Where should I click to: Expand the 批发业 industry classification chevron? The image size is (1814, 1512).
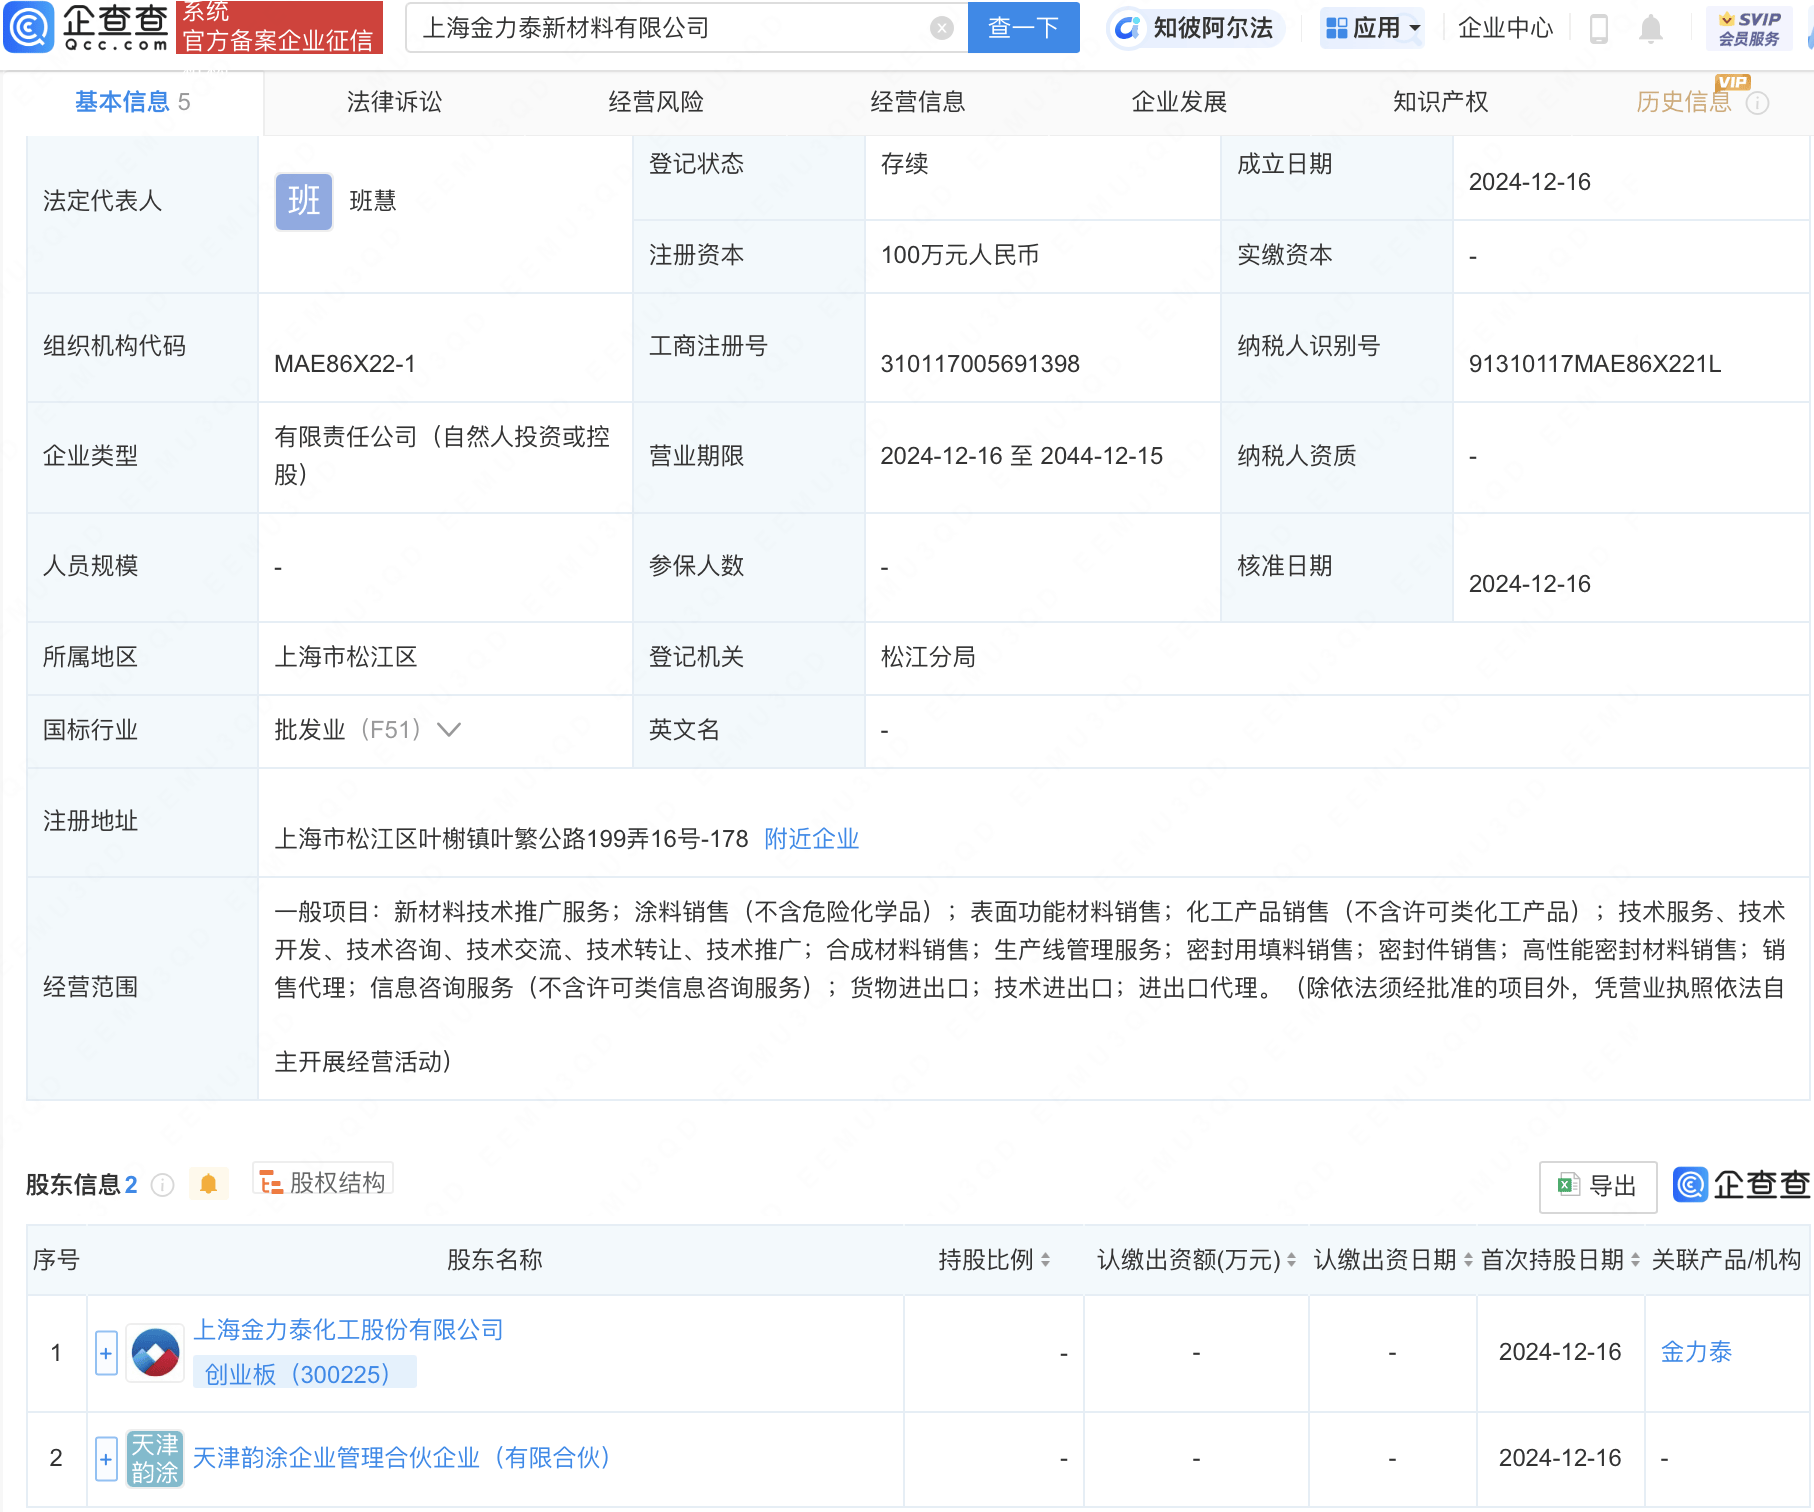pyautogui.click(x=449, y=730)
